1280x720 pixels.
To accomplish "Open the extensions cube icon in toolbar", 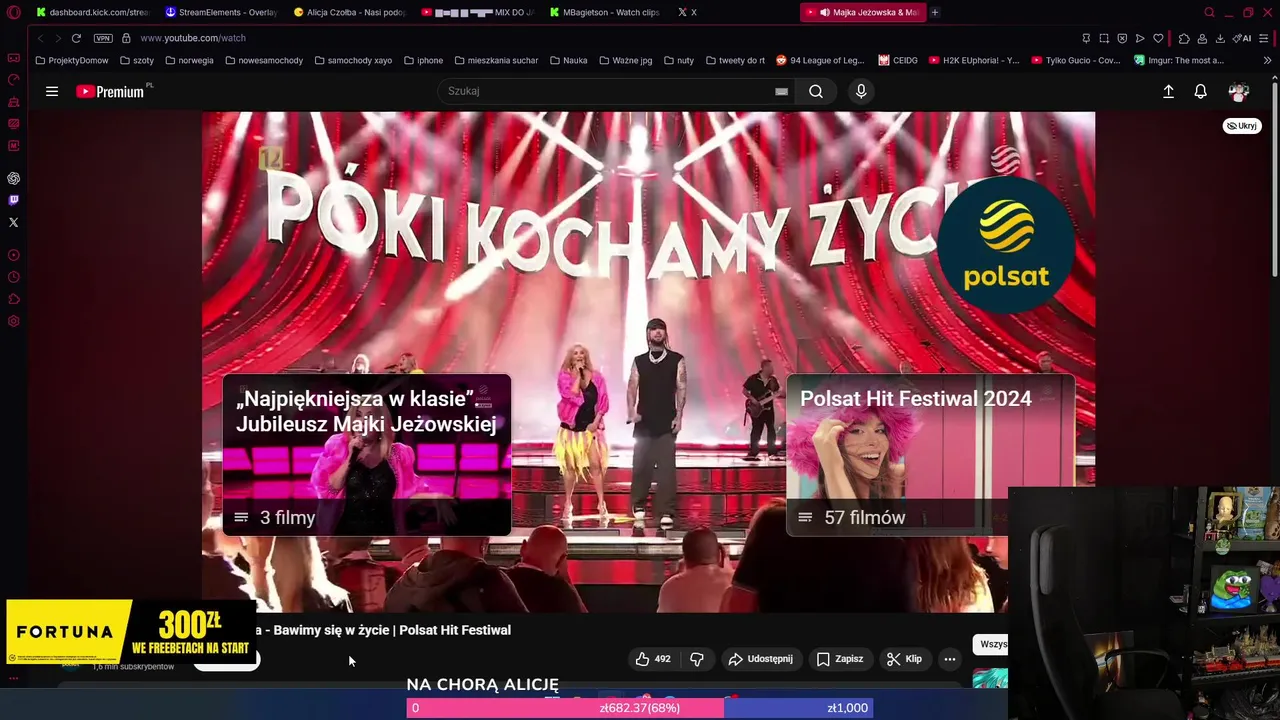I will click(1184, 38).
